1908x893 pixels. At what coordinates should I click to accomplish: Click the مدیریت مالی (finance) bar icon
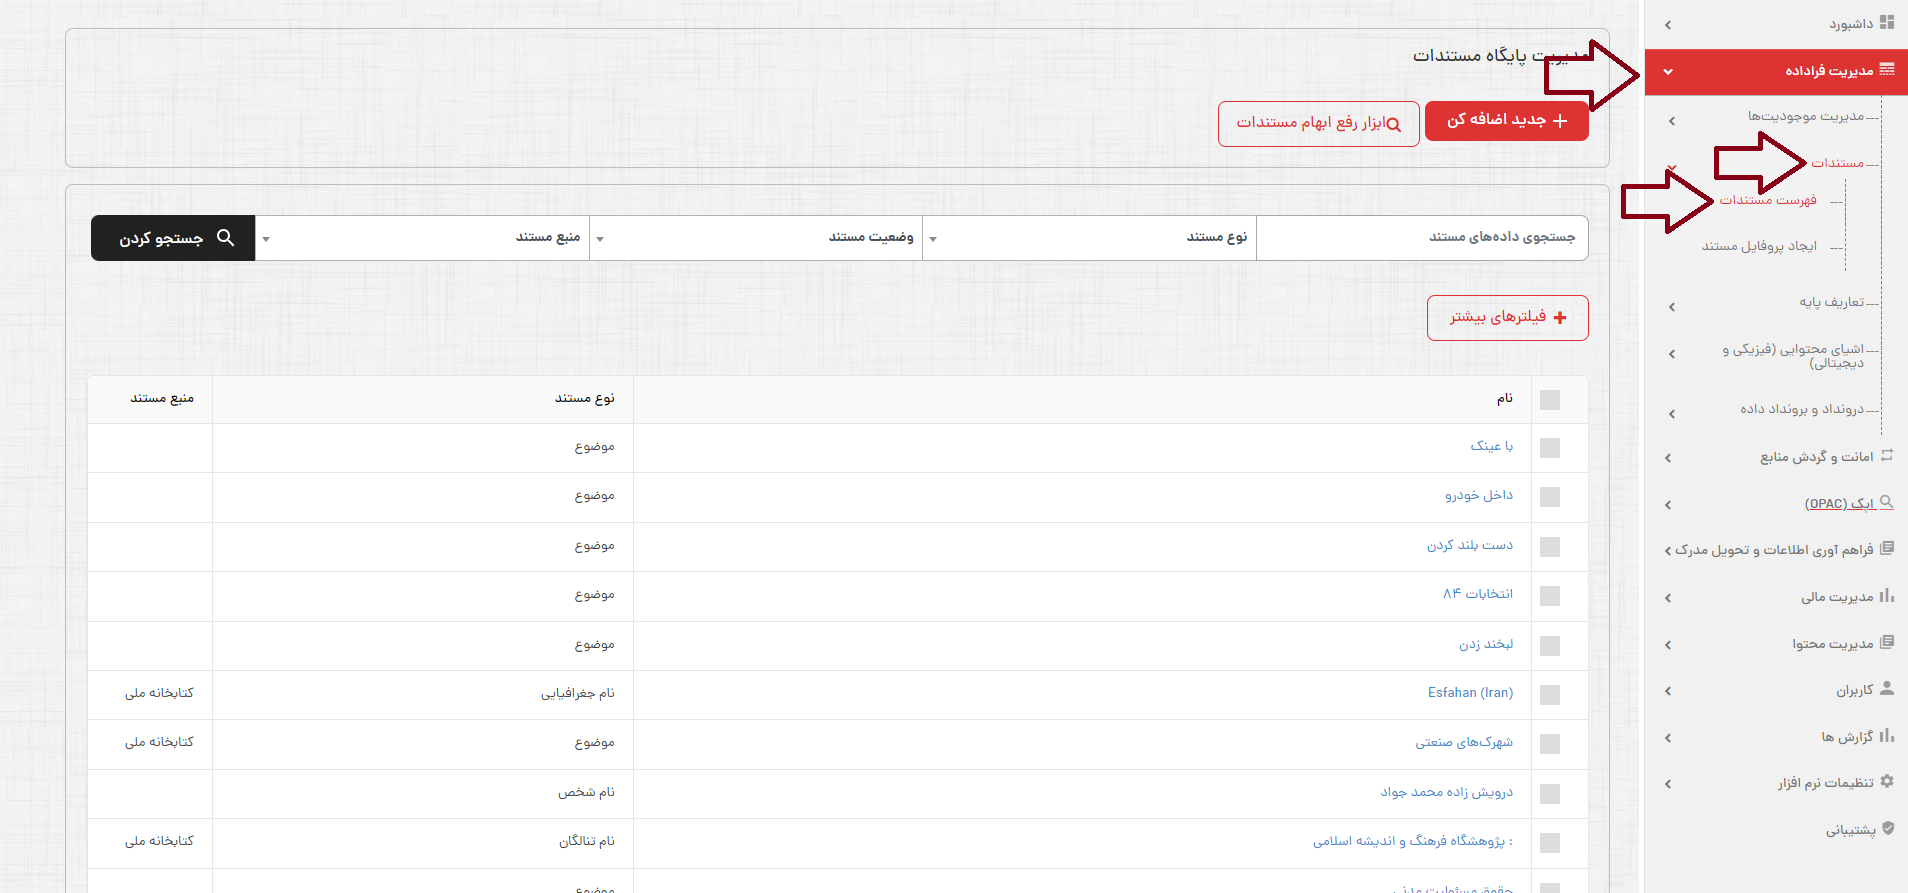[1886, 595]
